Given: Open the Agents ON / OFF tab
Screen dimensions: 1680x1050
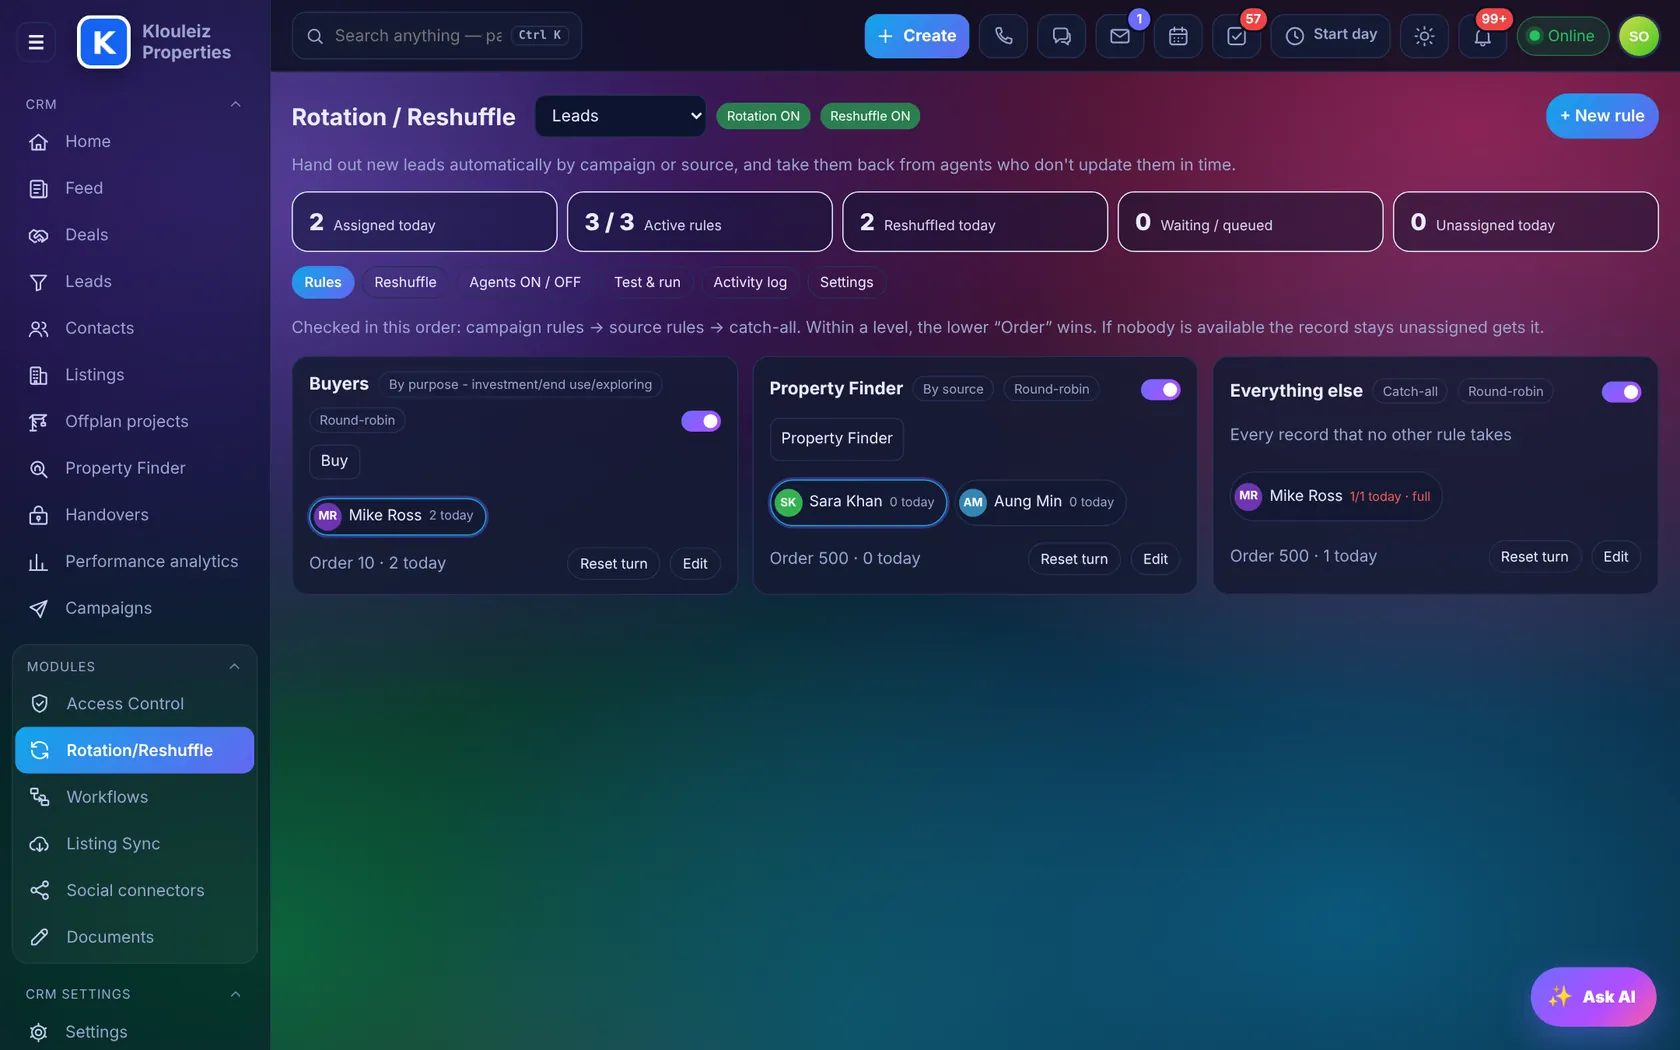Looking at the screenshot, I should (x=525, y=282).
